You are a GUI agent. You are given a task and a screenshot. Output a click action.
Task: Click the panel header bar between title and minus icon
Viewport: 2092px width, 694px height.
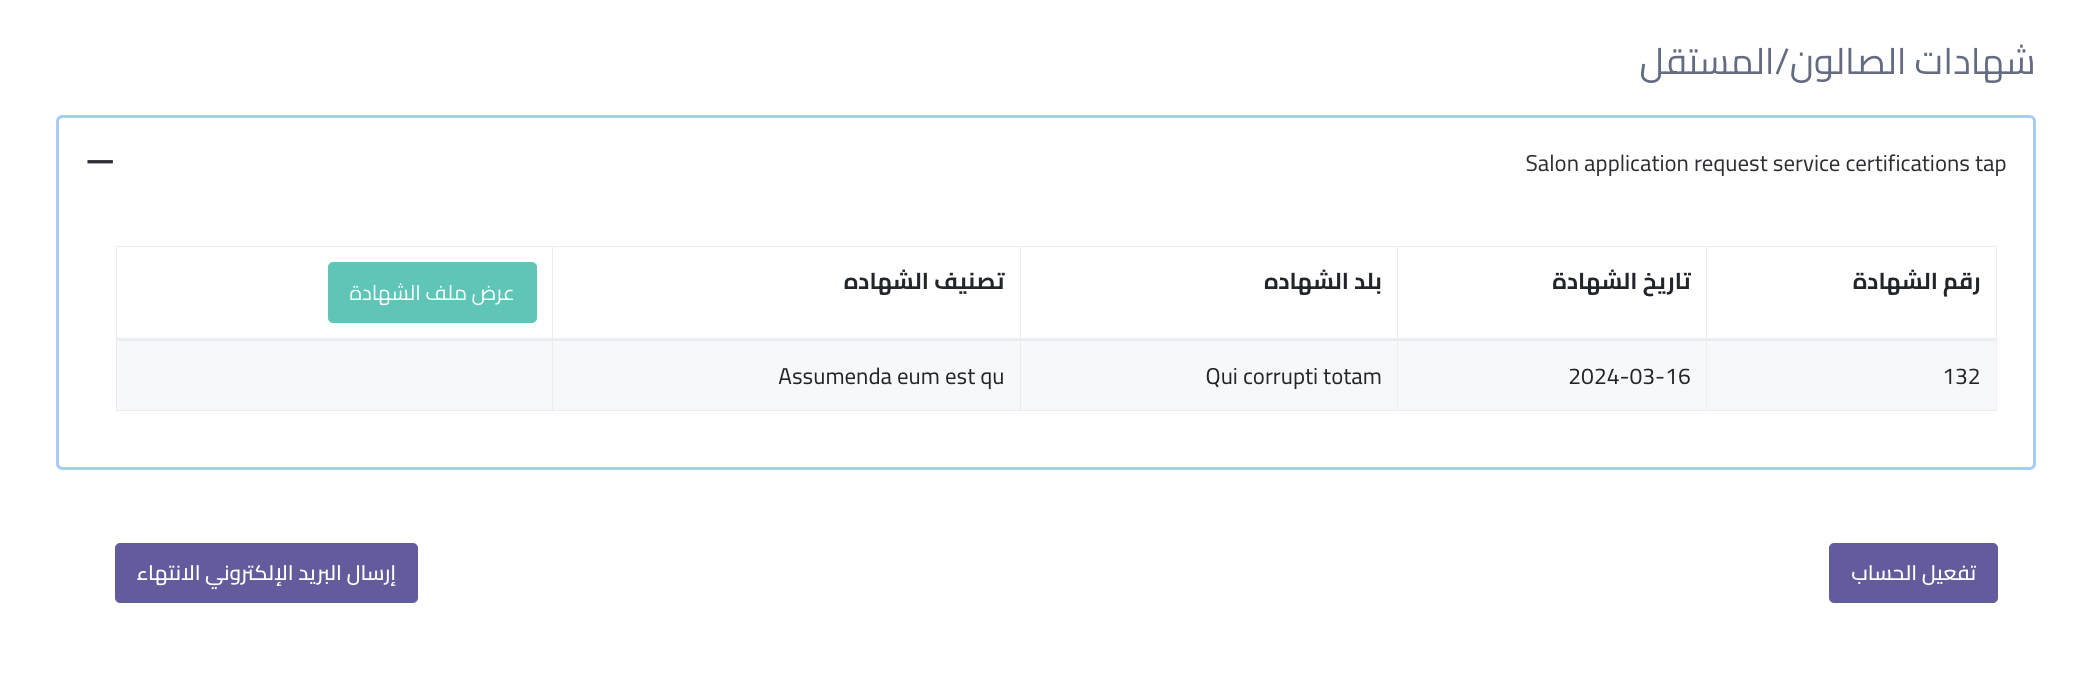[800, 163]
